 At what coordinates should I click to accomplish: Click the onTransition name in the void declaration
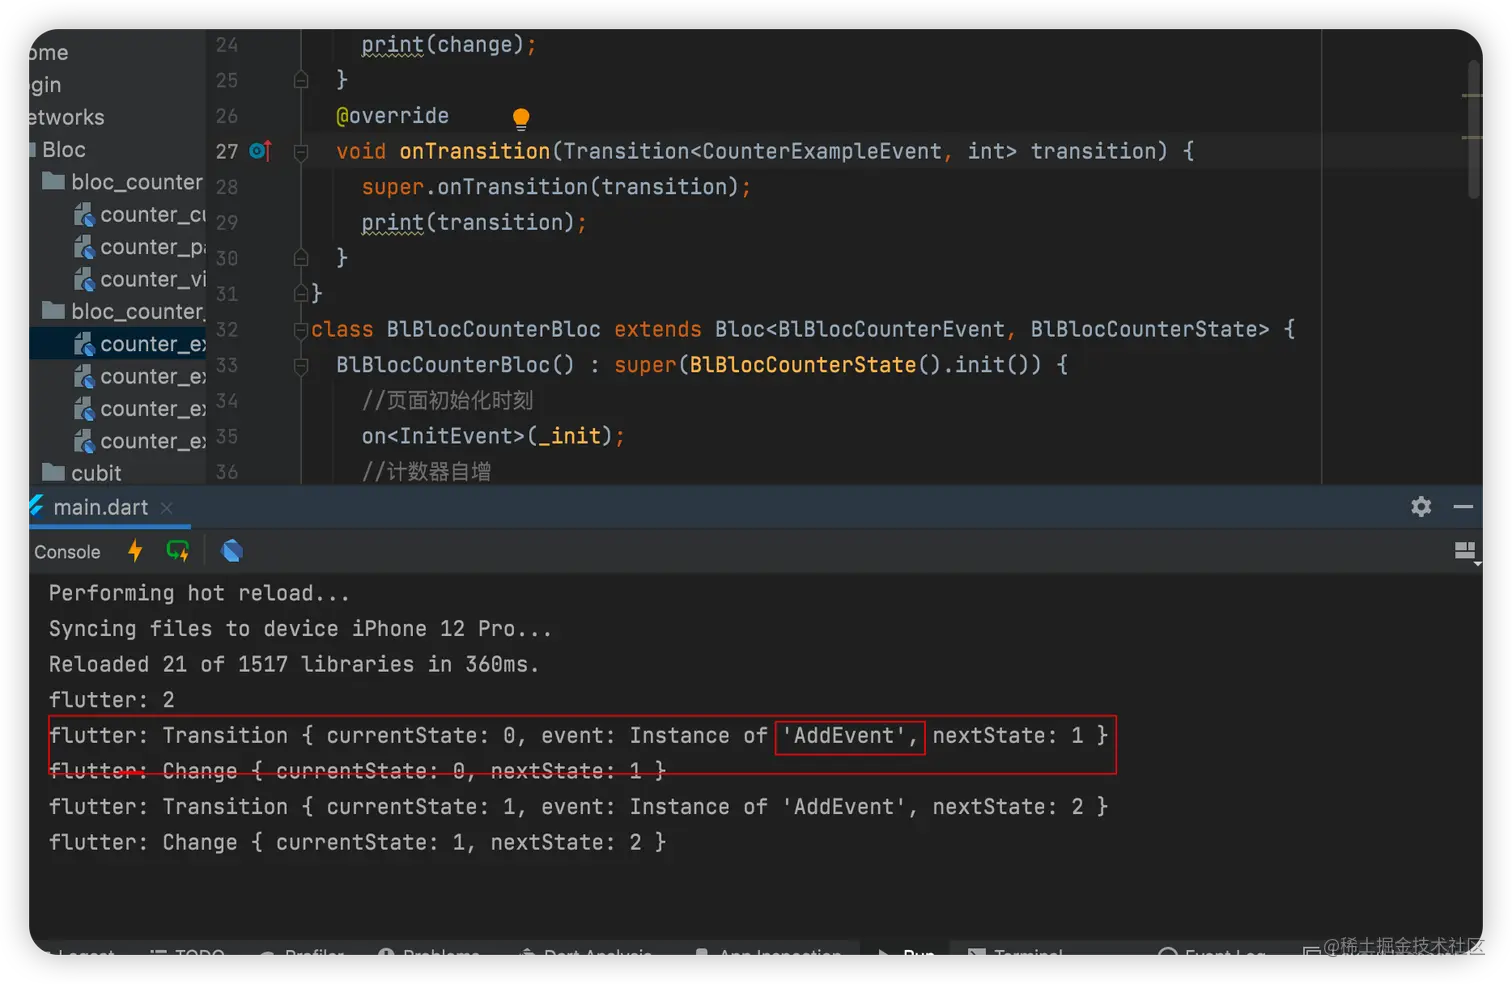[475, 151]
